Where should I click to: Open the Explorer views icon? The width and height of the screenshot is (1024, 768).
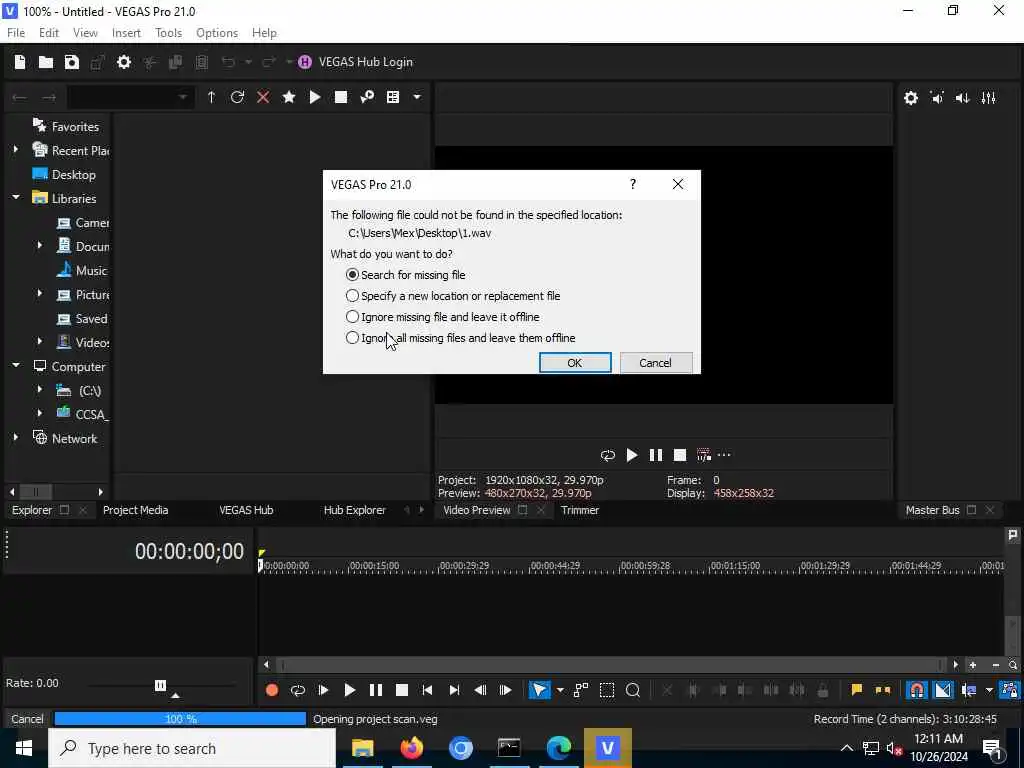click(x=393, y=97)
